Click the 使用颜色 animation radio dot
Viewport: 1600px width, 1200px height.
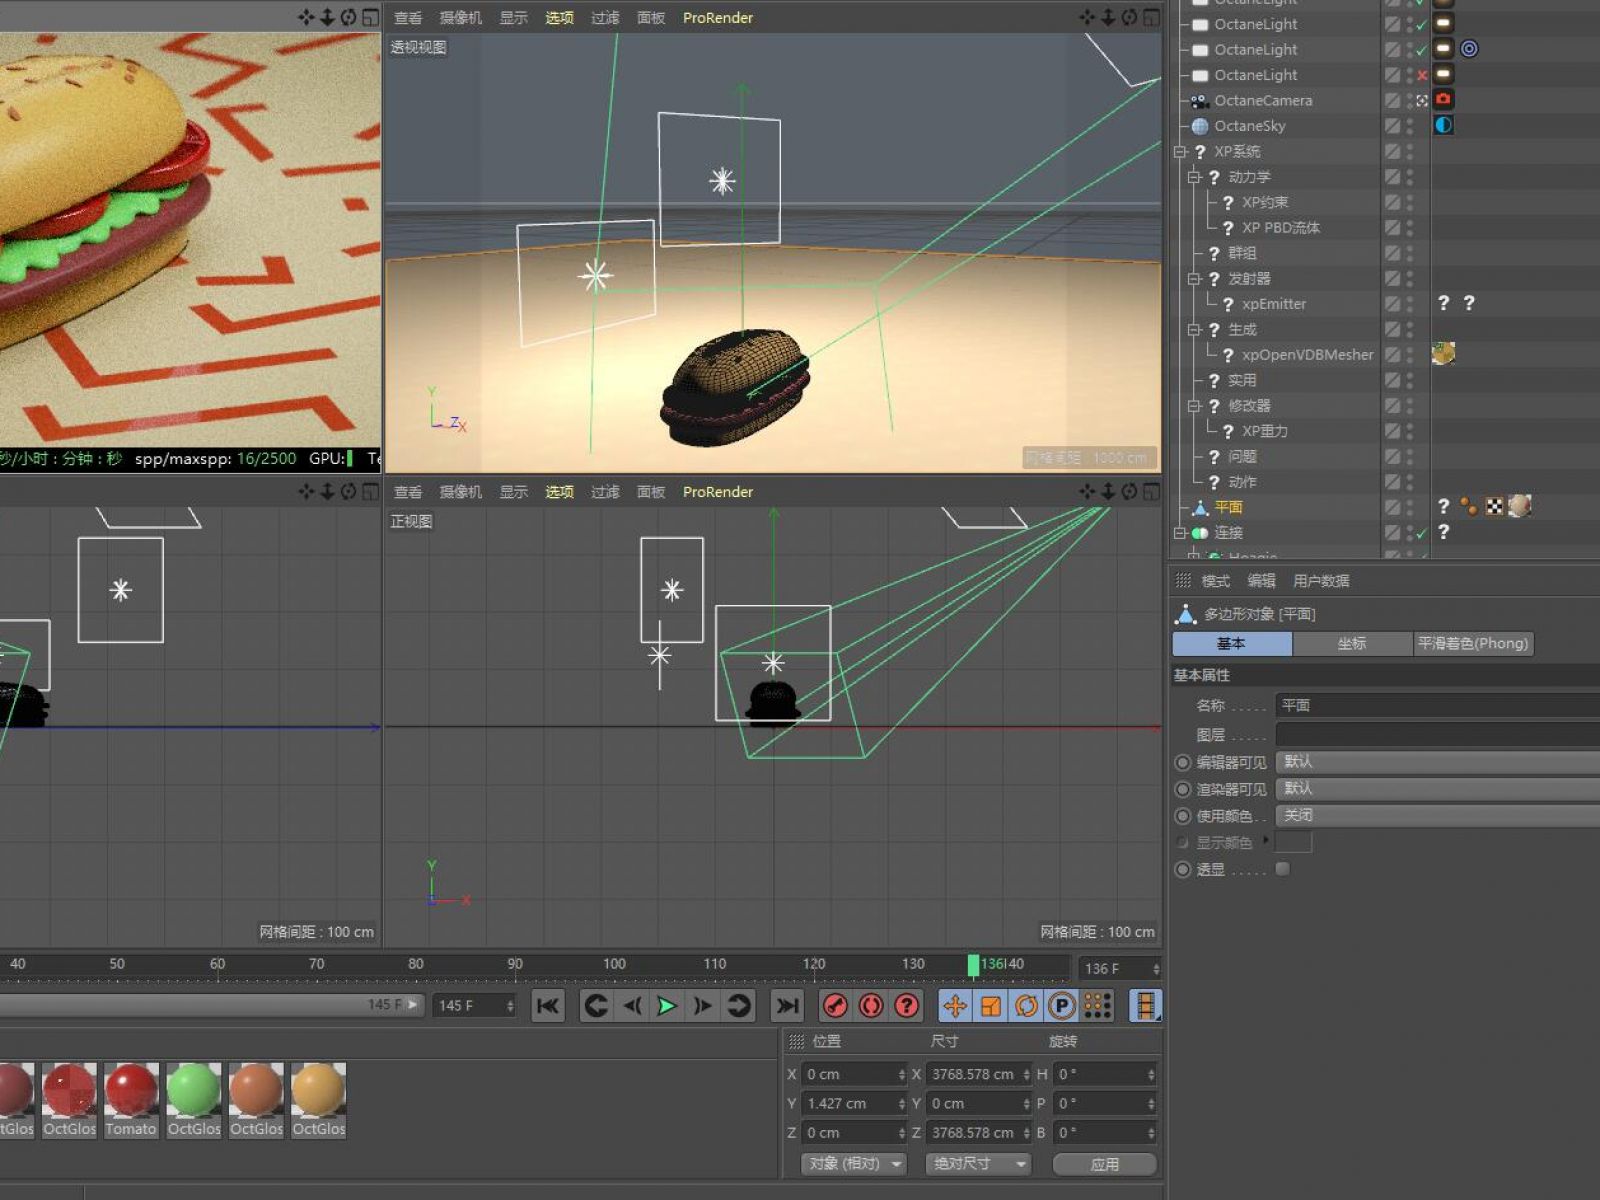(1183, 816)
